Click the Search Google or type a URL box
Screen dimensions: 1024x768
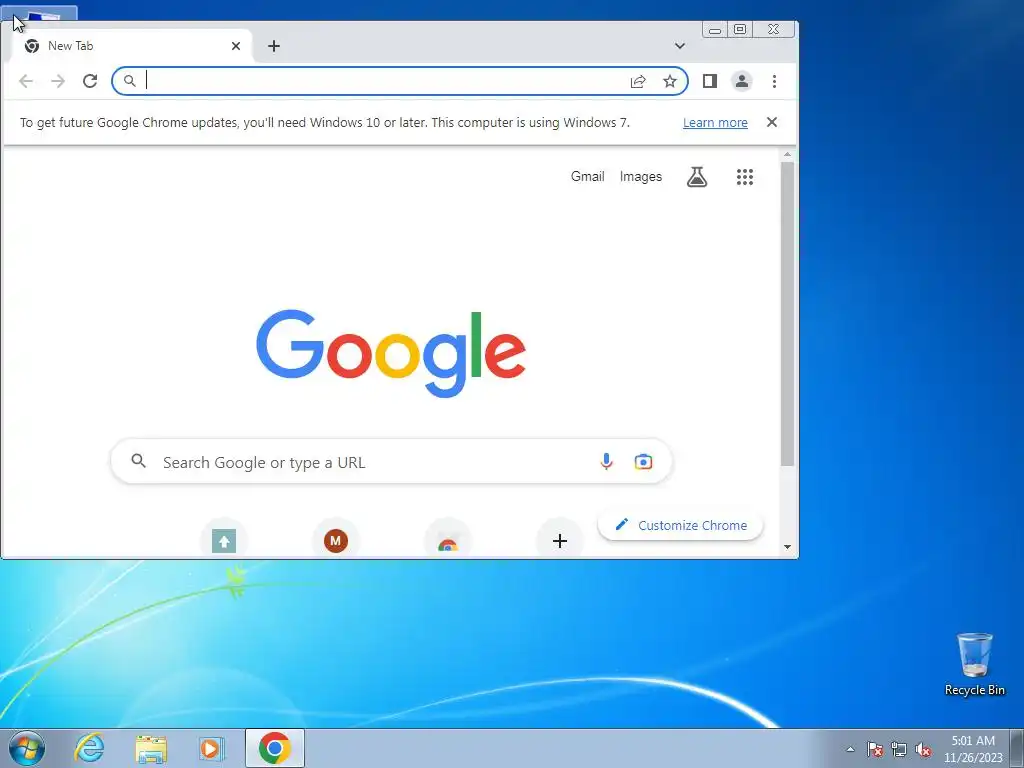pyautogui.click(x=391, y=462)
